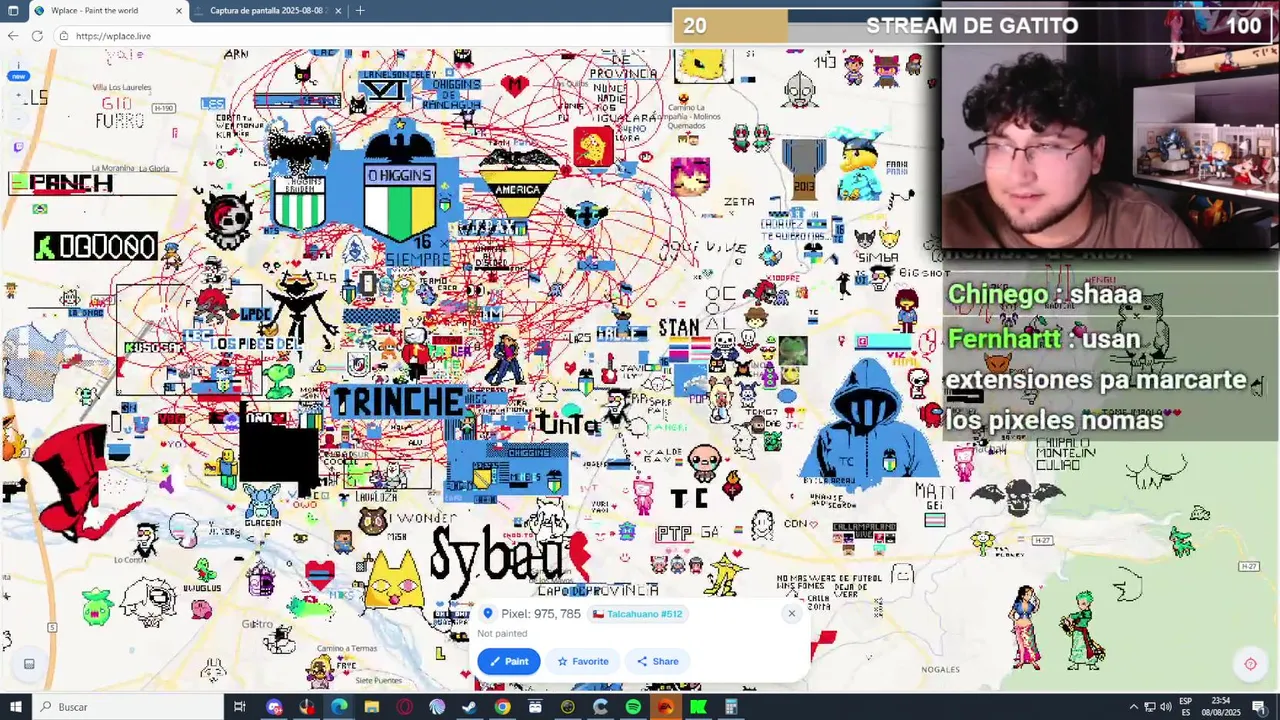Click the STREAM DE GATITO goal bar
This screenshot has width=1280, height=720.
[x=974, y=26]
